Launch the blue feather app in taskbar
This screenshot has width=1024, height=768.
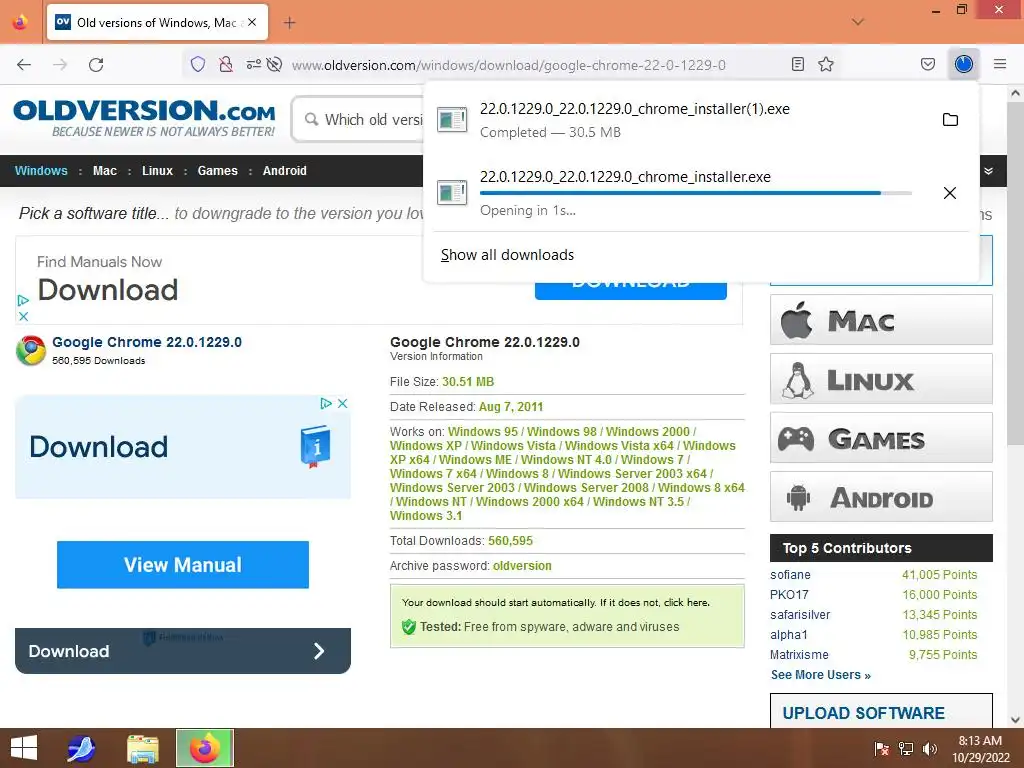(81, 748)
